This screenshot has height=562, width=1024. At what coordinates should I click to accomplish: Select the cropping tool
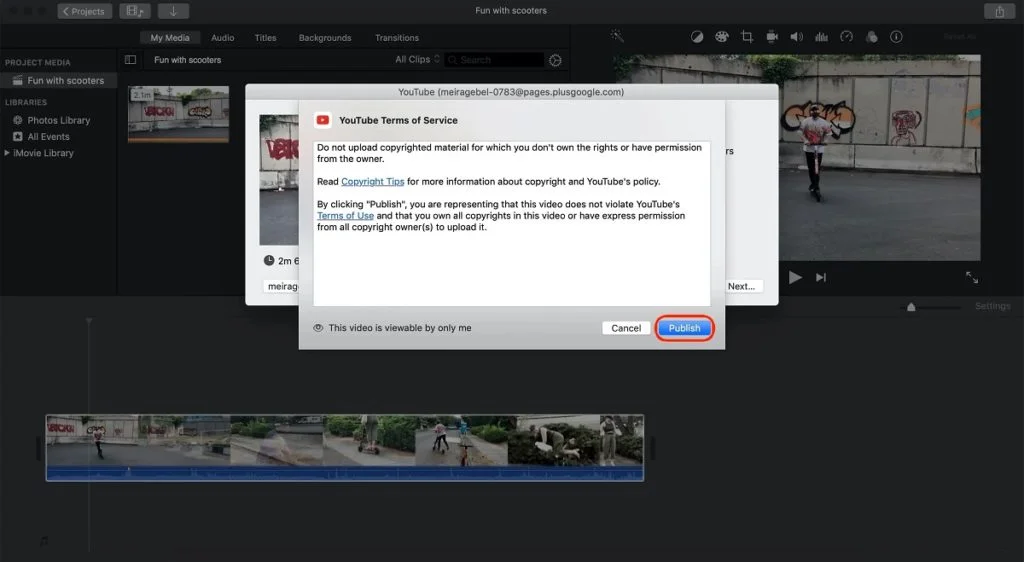tap(747, 37)
